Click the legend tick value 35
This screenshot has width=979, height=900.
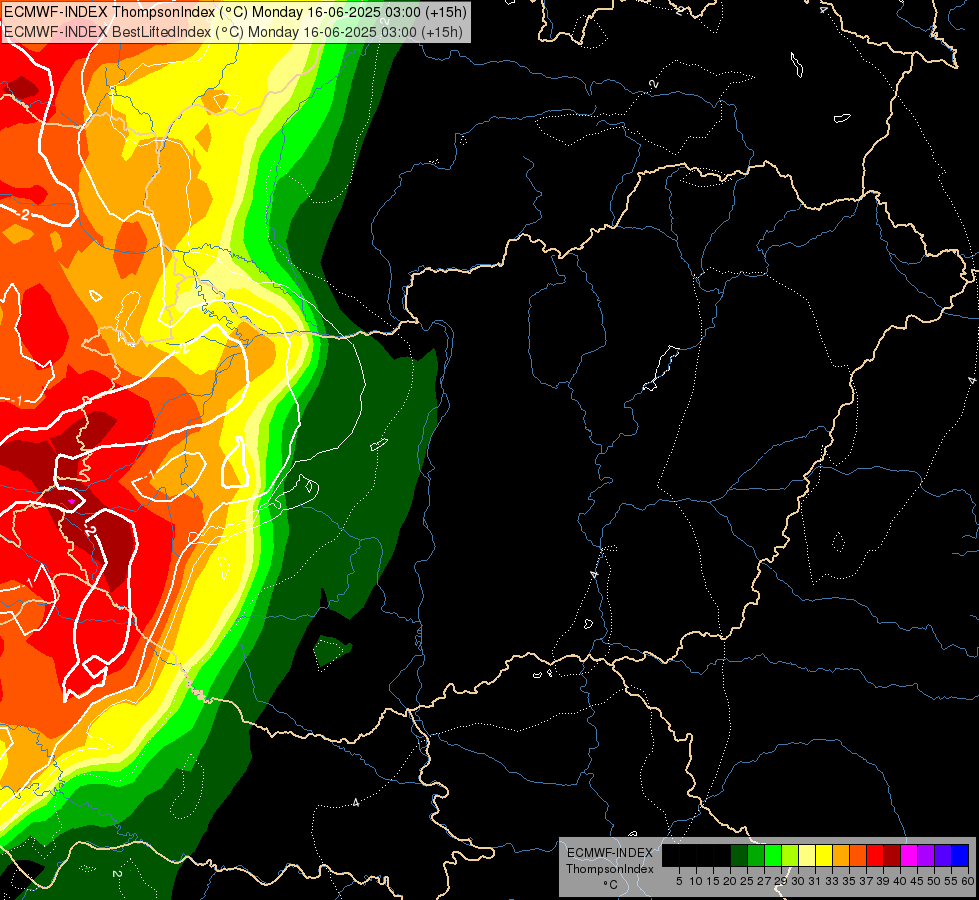click(849, 881)
